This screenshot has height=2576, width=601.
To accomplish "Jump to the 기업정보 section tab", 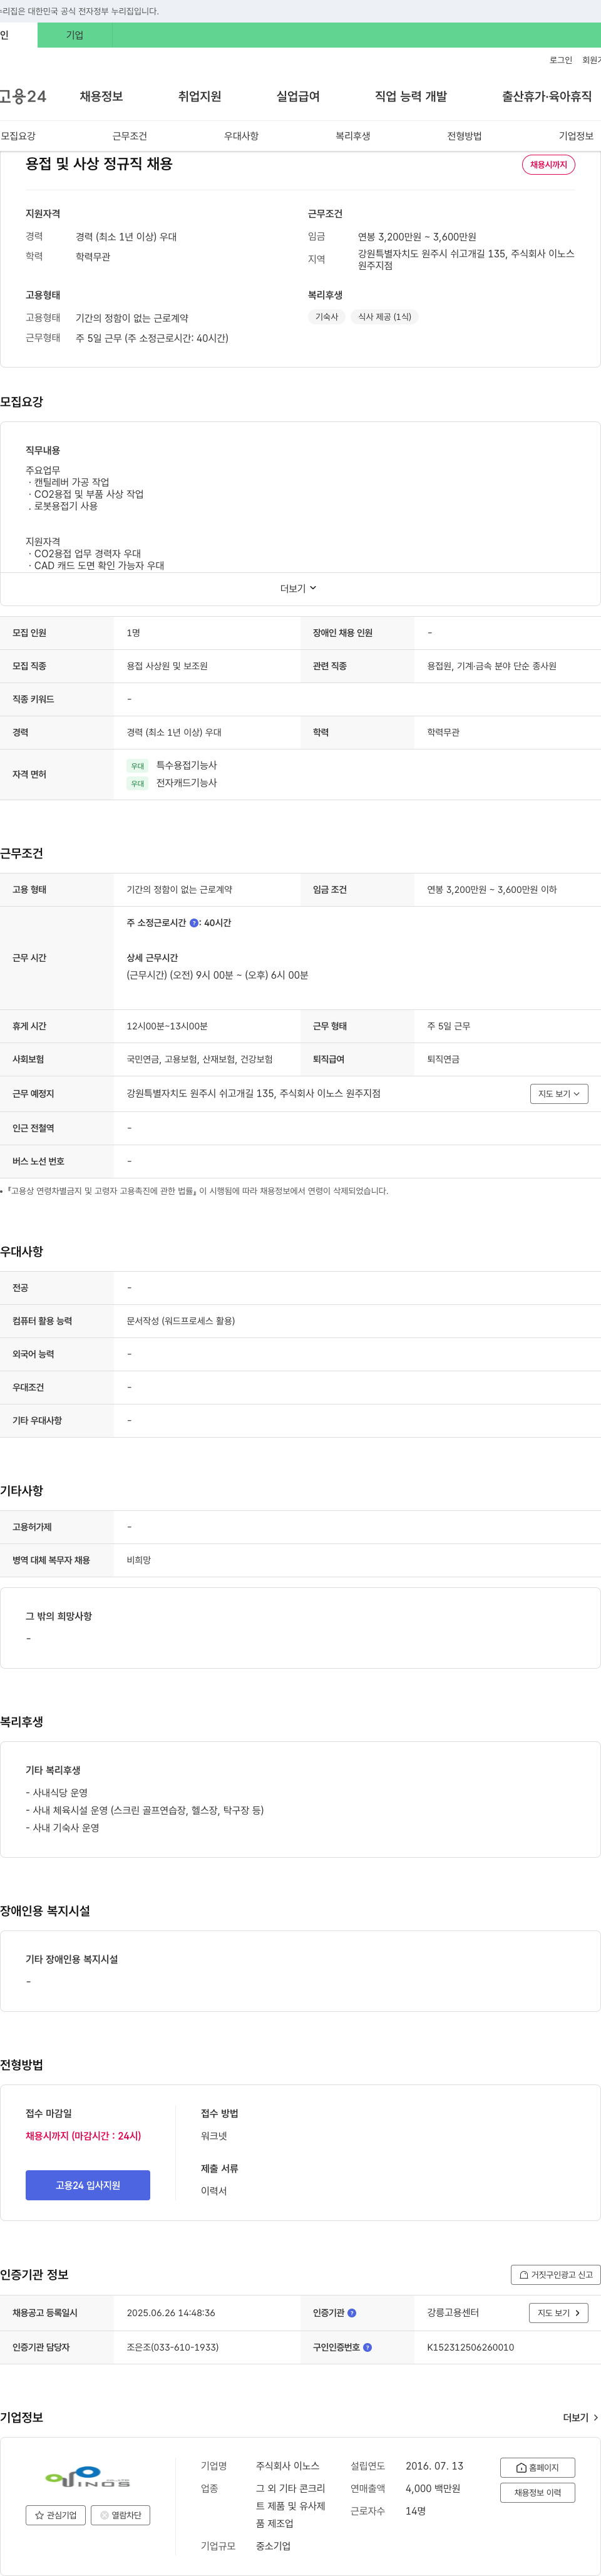I will 576,136.
